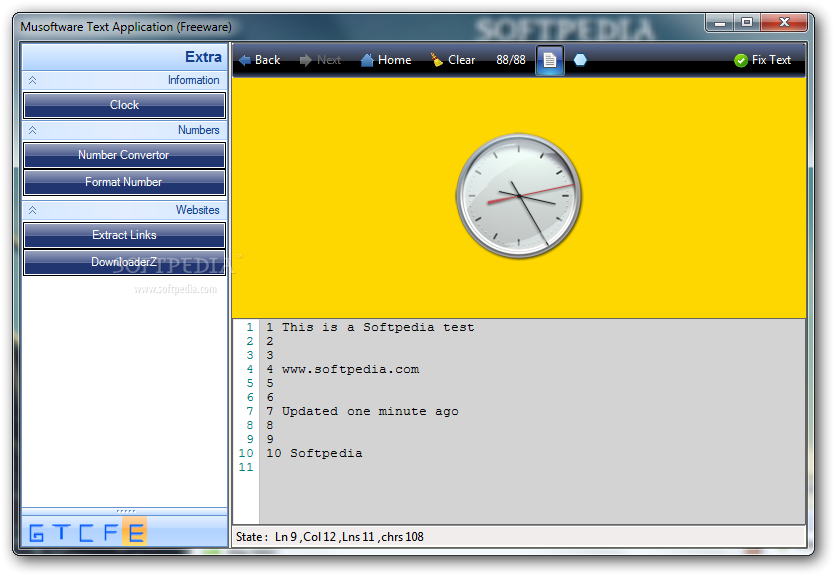This screenshot has width=835, height=576.
Task: Open the F section in bottom bar
Action: point(111,532)
